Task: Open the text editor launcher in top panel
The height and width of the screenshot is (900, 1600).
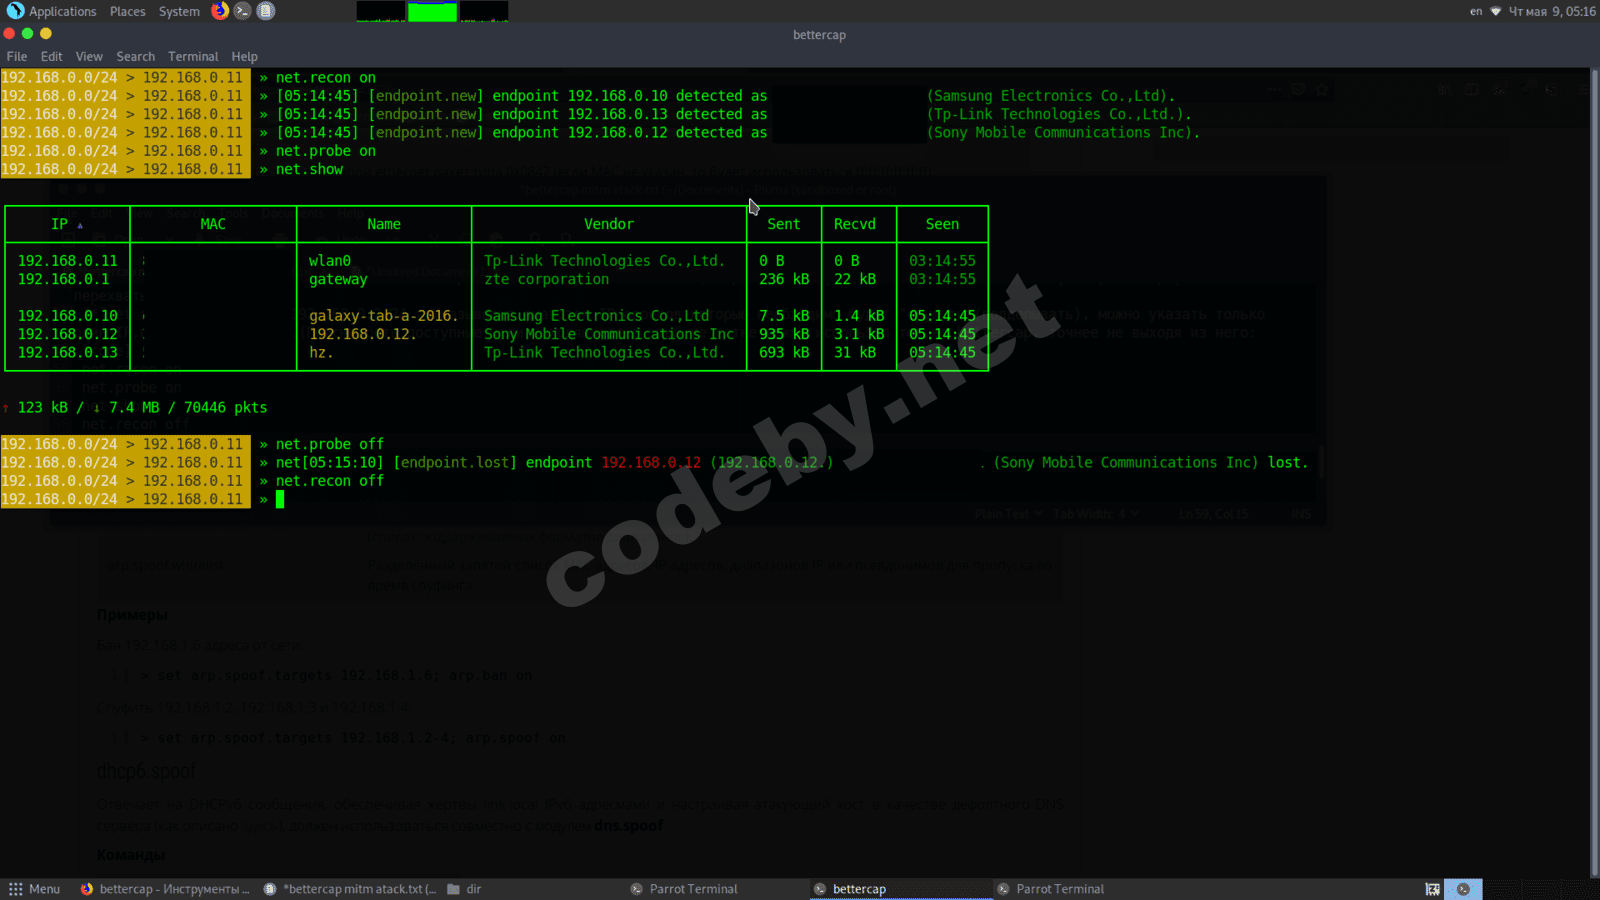Action: click(266, 11)
